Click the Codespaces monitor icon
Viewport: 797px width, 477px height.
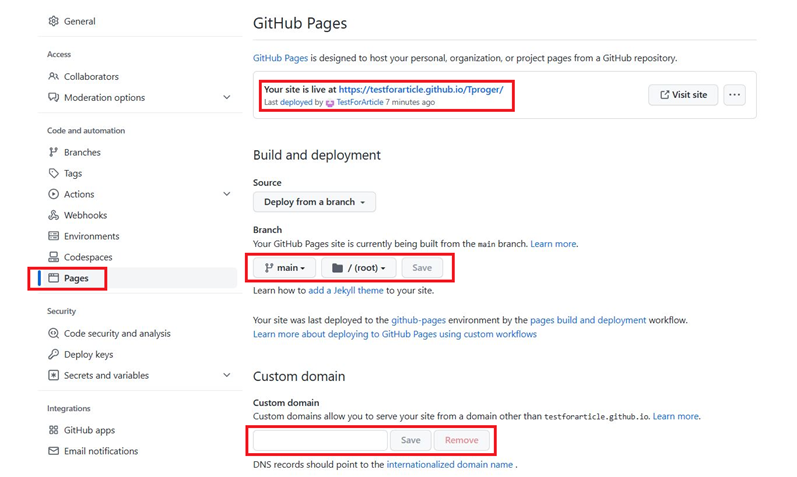click(53, 257)
